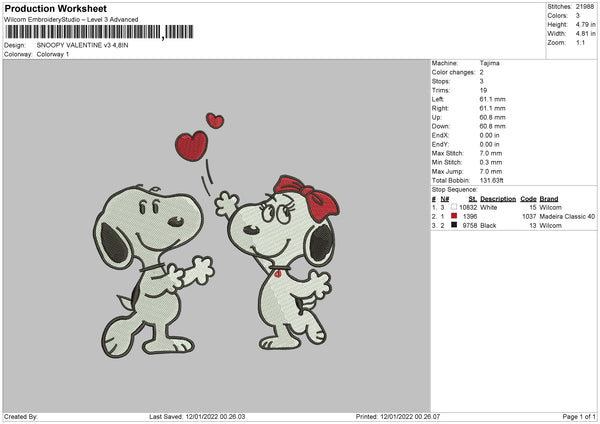Click the 'Max Jump:' label
600x424 pixels.
click(447, 171)
